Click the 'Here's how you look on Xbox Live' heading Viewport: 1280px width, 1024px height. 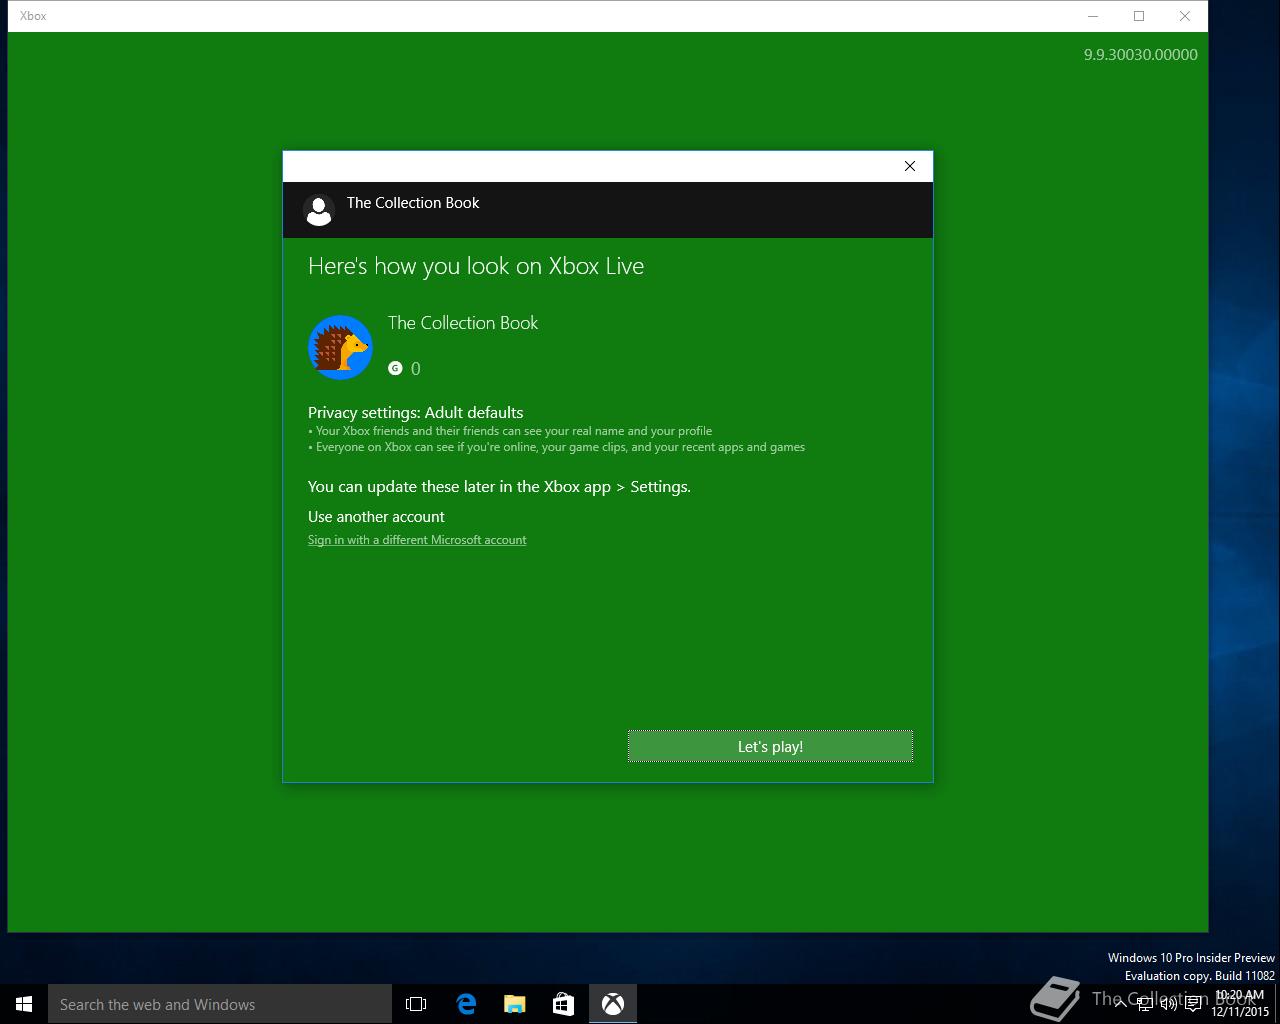coord(476,266)
